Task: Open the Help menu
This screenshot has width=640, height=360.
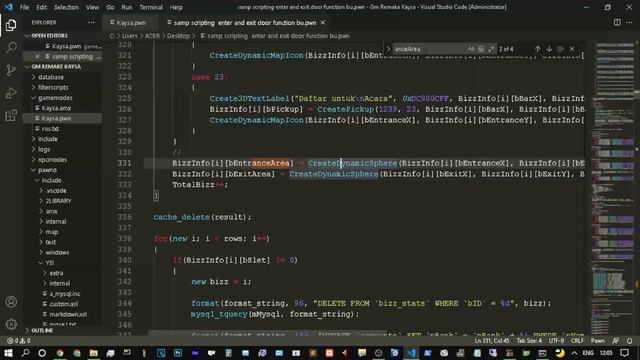Action: [176, 7]
